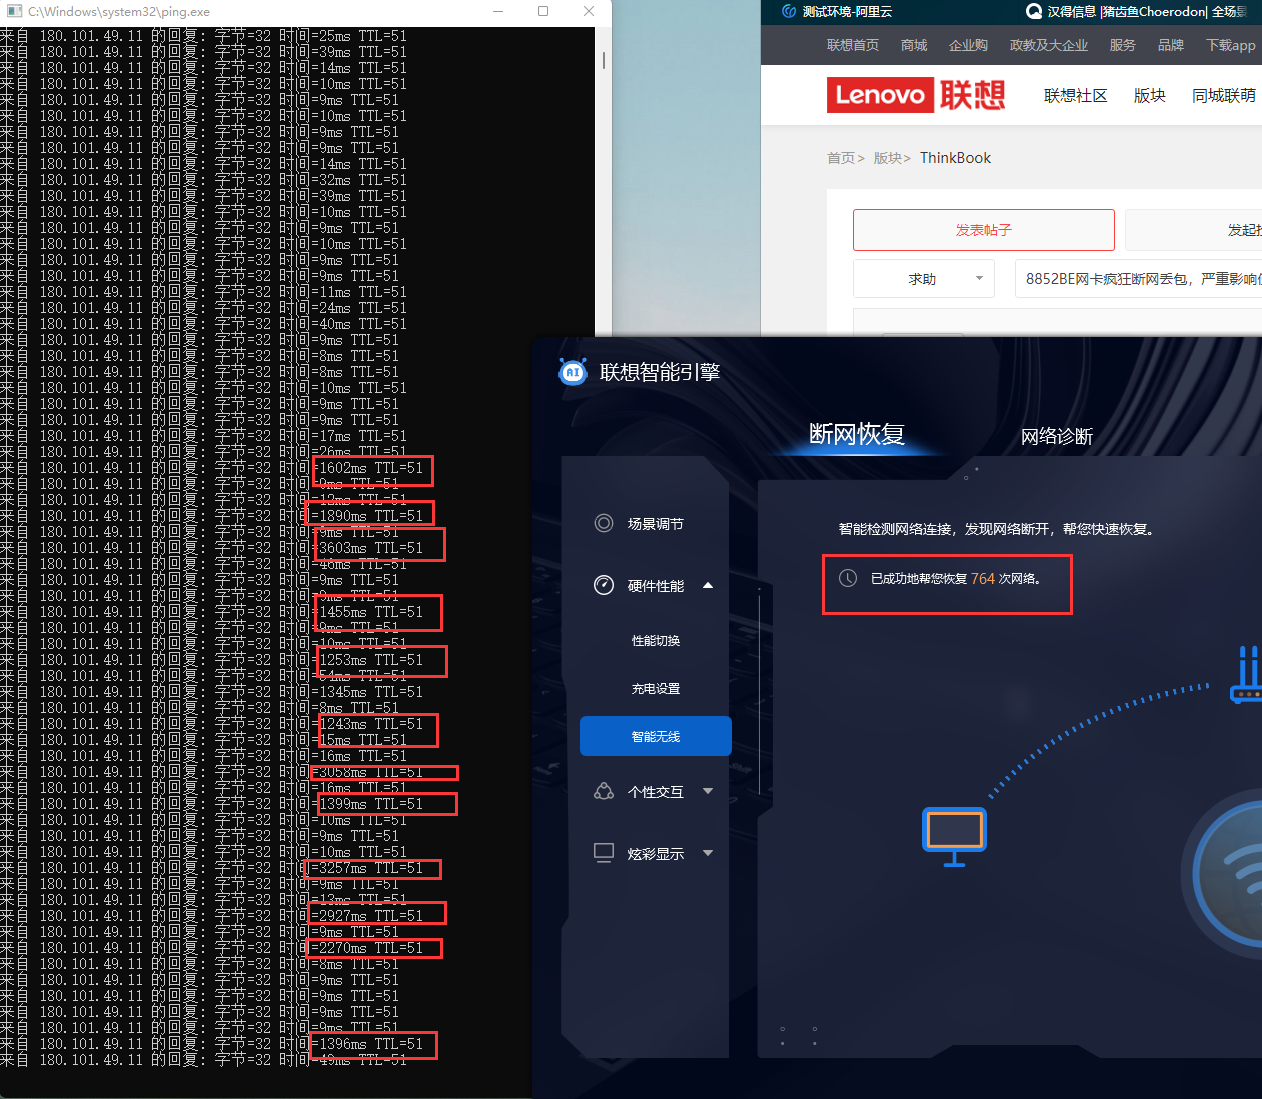Click the 联想智能引擎 title text
Image resolution: width=1262 pixels, height=1099 pixels.
660,372
